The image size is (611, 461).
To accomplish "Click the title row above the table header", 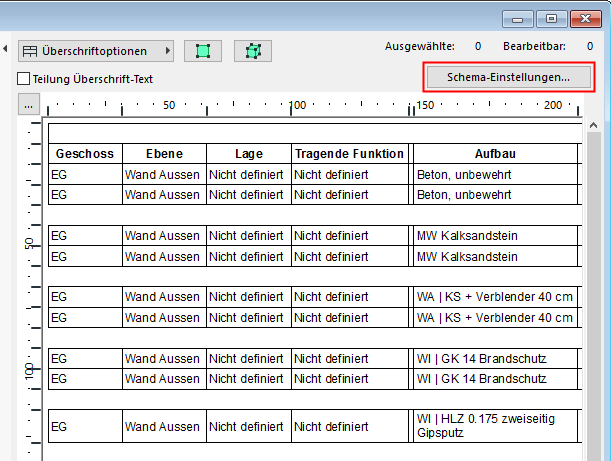I will tap(315, 133).
